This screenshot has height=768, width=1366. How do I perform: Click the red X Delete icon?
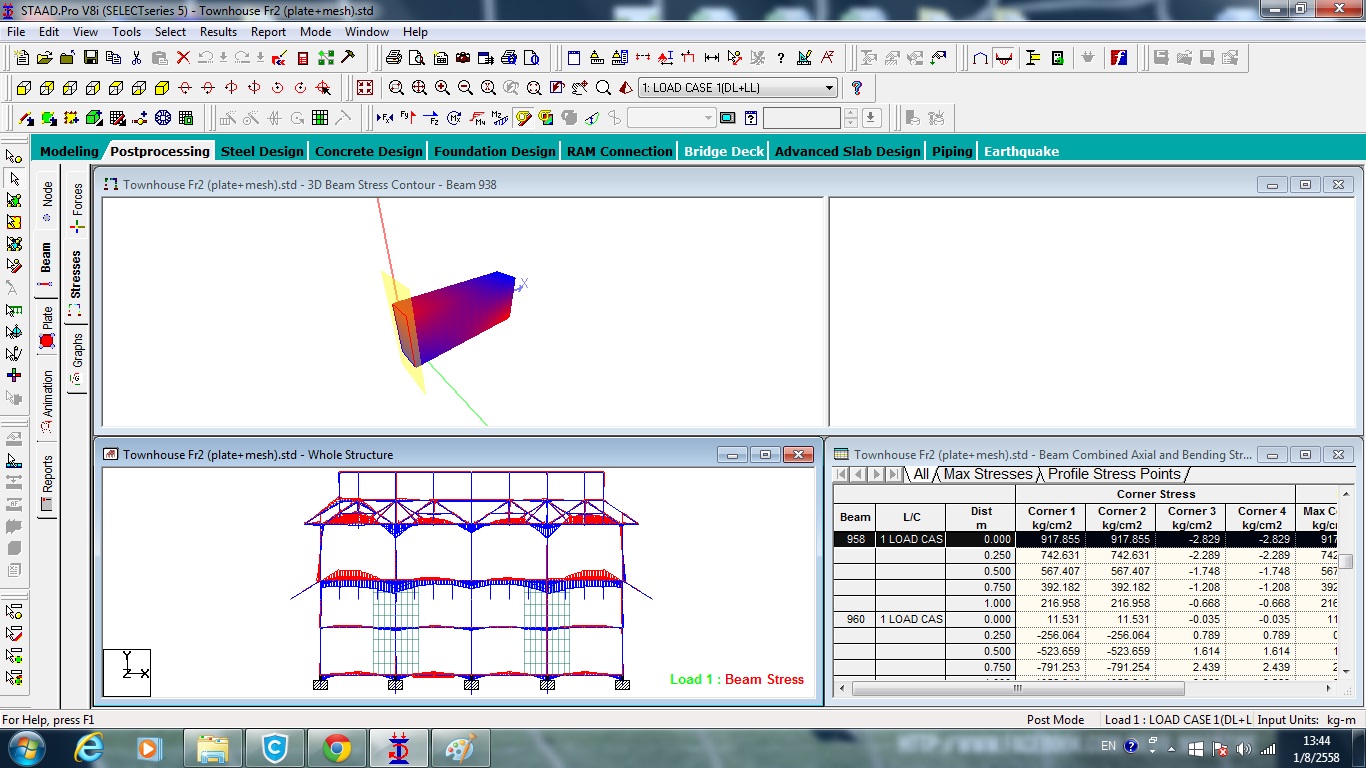pyautogui.click(x=183, y=57)
